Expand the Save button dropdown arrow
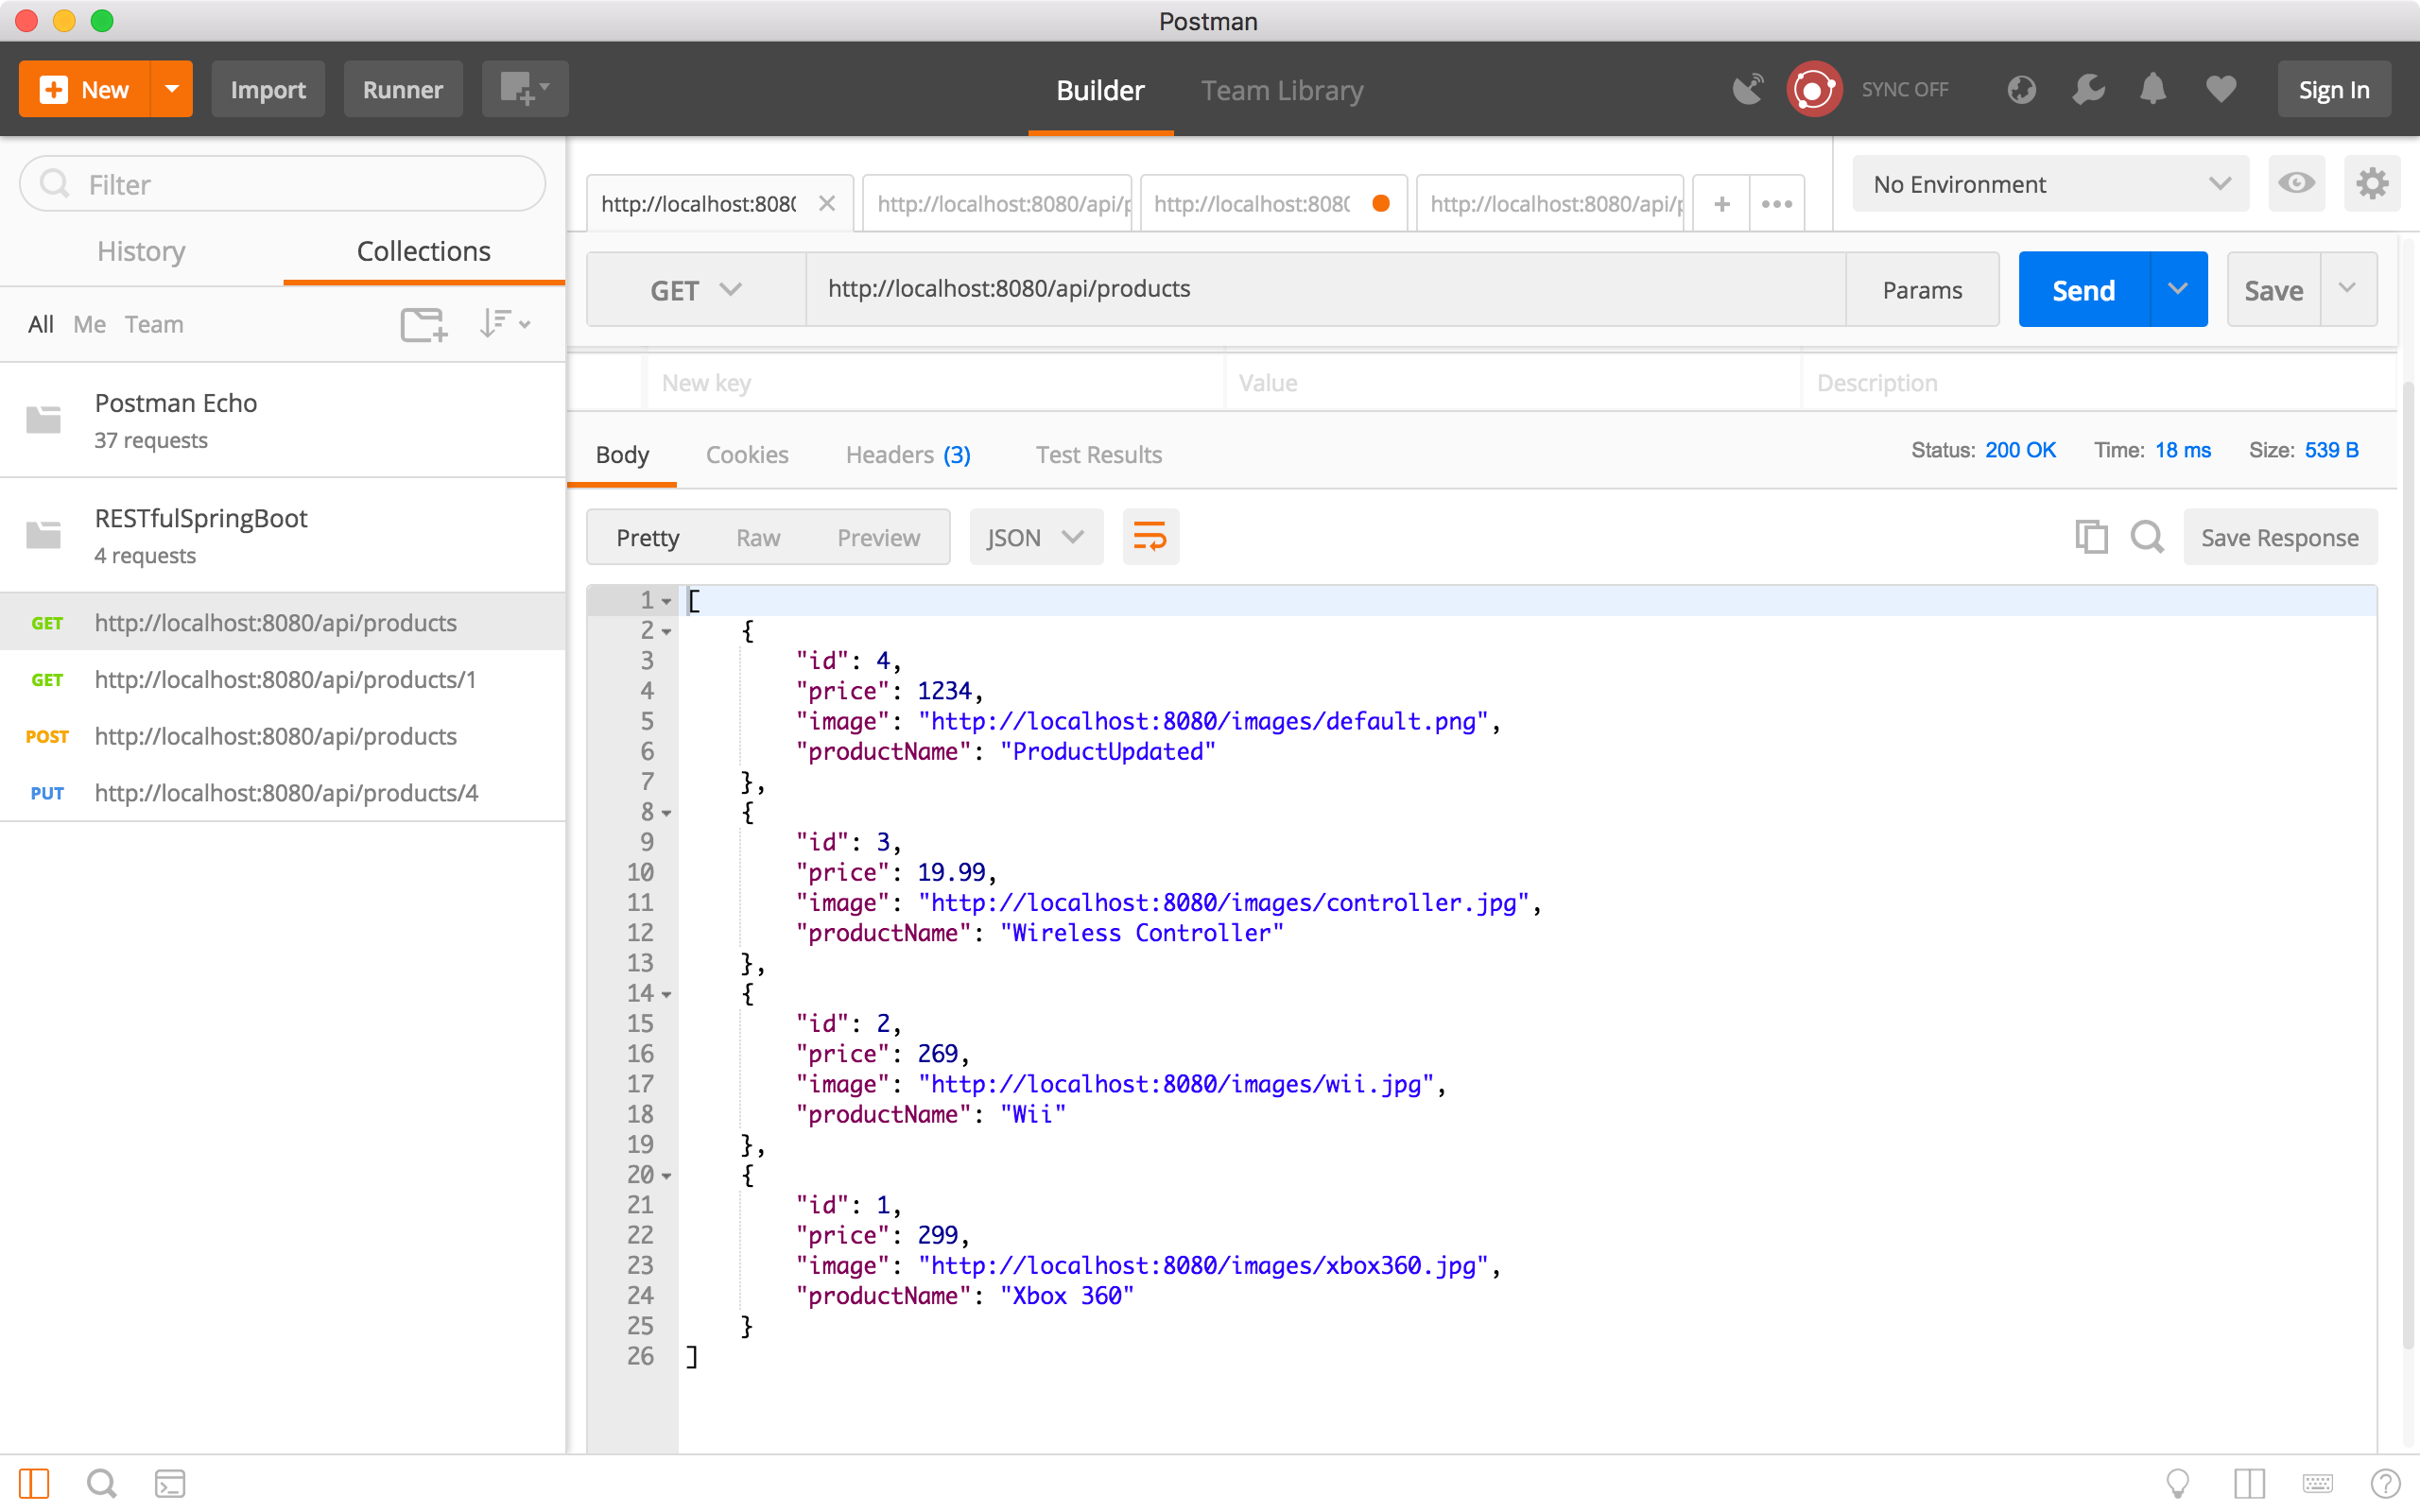Viewport: 2420px width, 1512px height. [x=2347, y=289]
